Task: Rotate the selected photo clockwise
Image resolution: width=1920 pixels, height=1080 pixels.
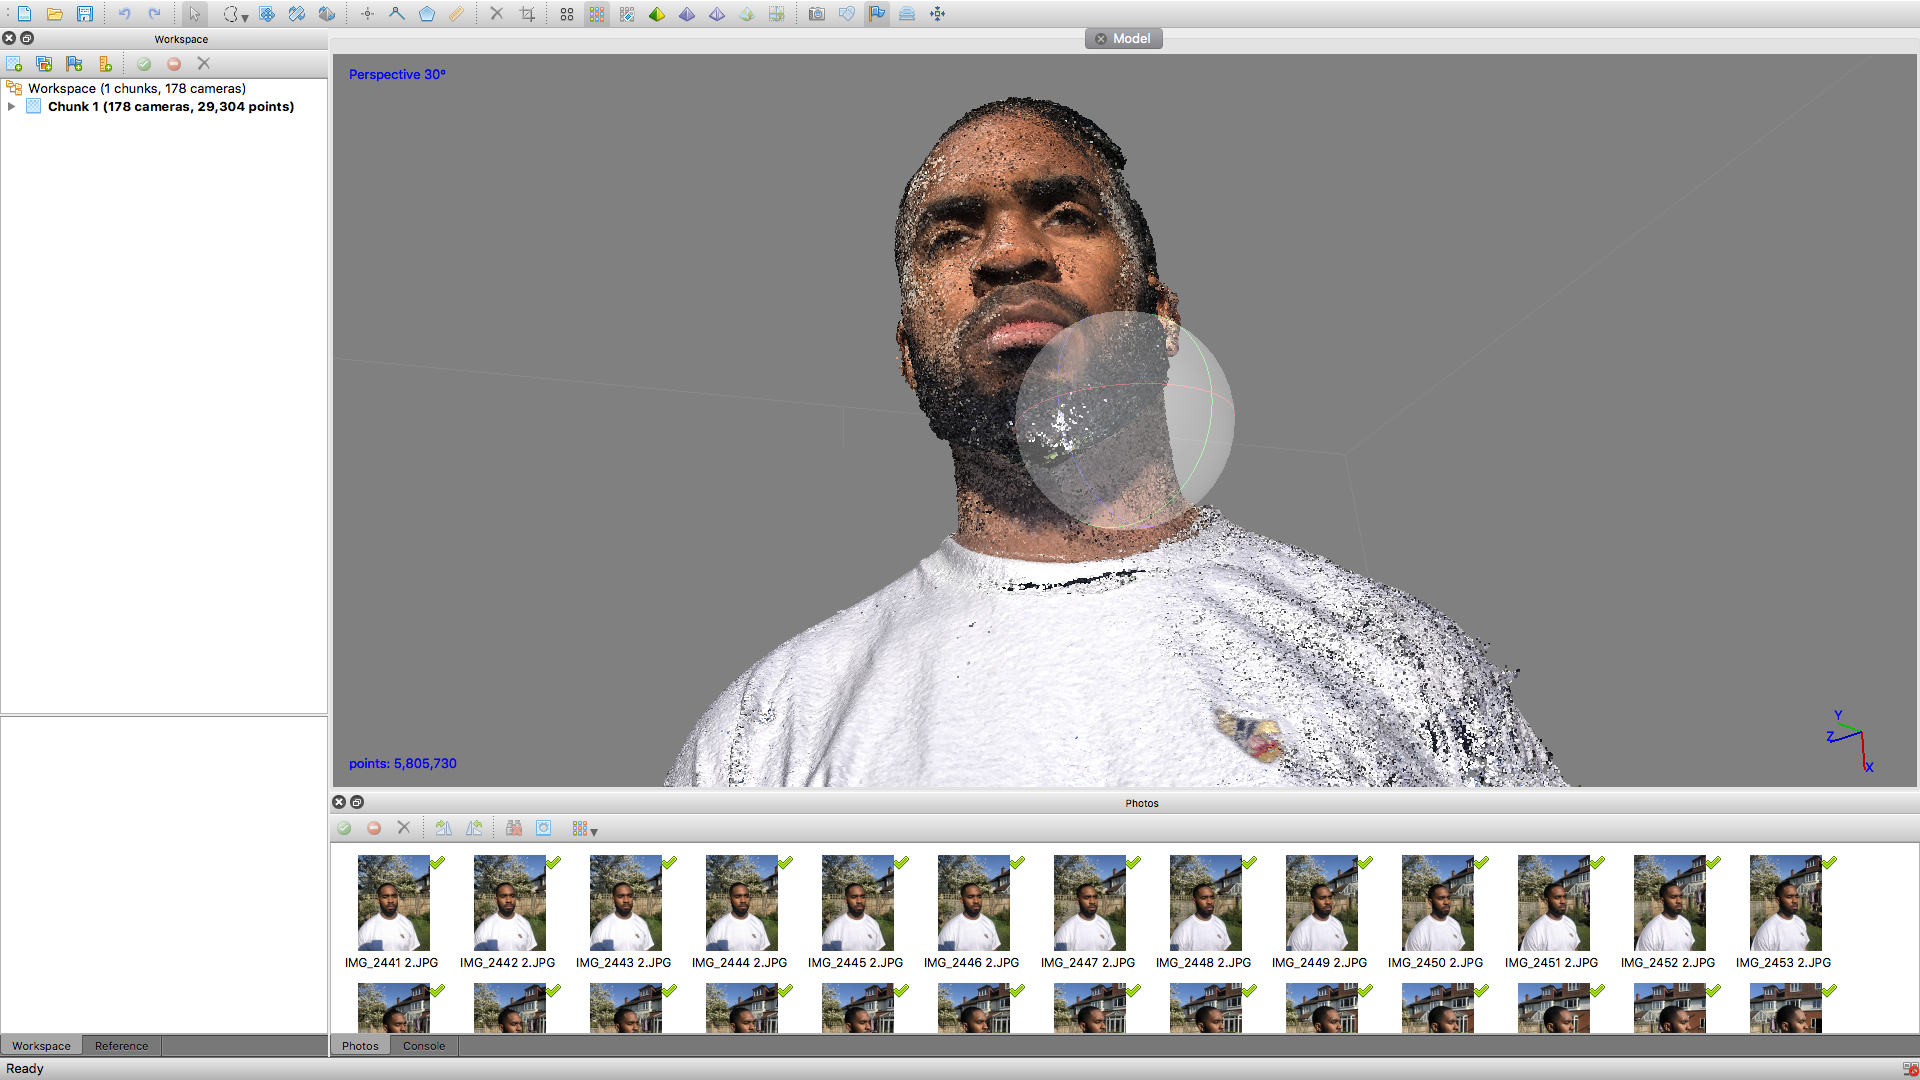Action: [x=444, y=828]
